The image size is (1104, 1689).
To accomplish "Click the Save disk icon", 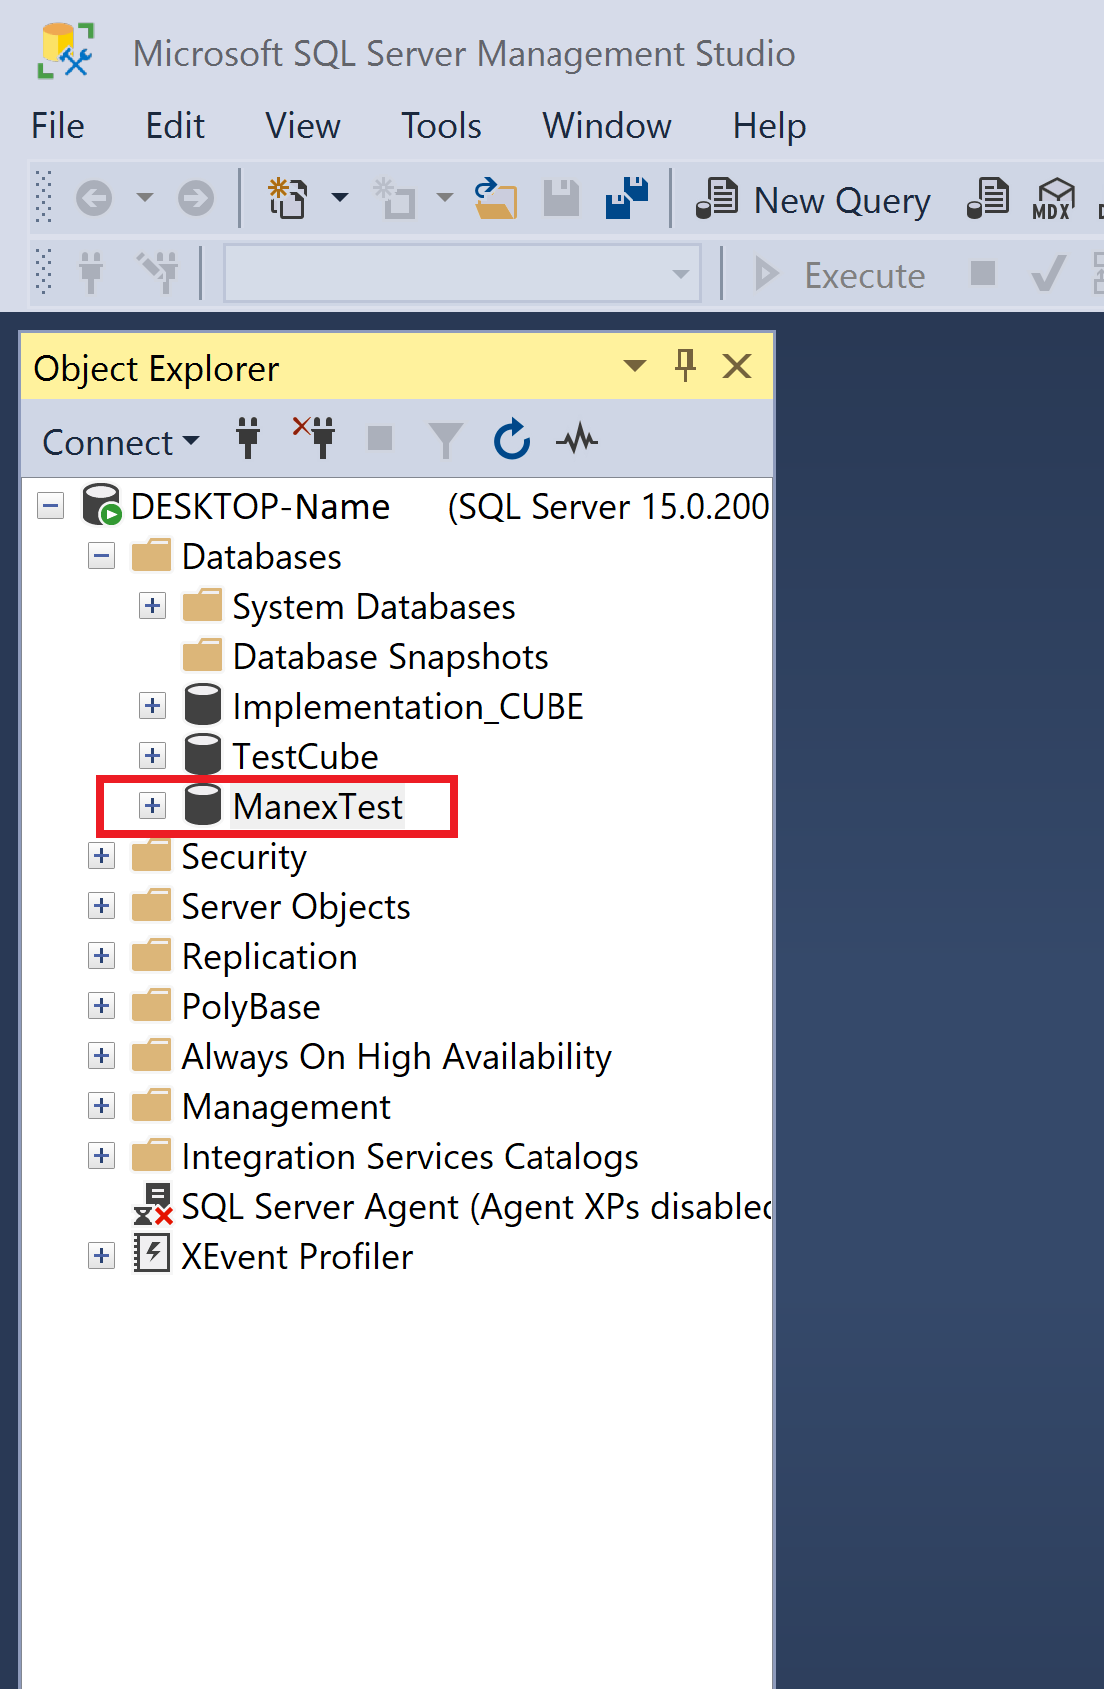I will pyautogui.click(x=561, y=198).
